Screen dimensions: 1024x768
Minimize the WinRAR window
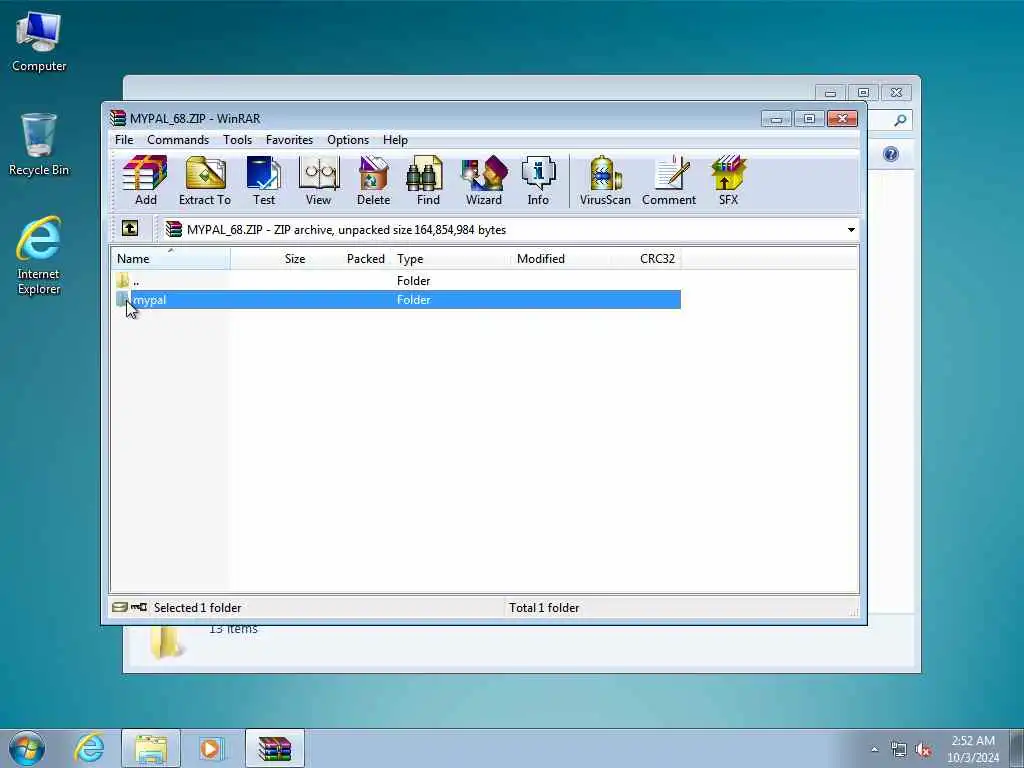(x=776, y=119)
